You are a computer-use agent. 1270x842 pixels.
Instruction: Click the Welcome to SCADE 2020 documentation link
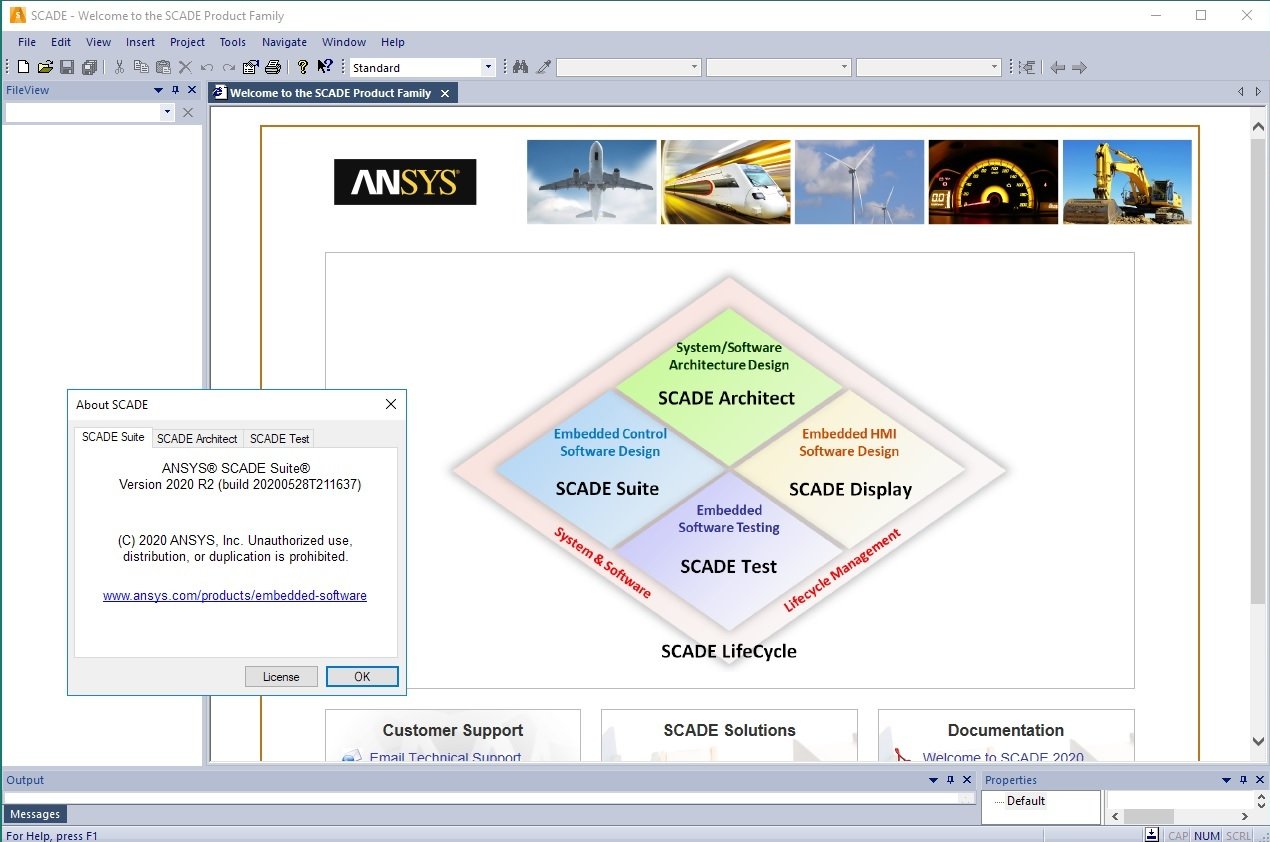(1003, 757)
